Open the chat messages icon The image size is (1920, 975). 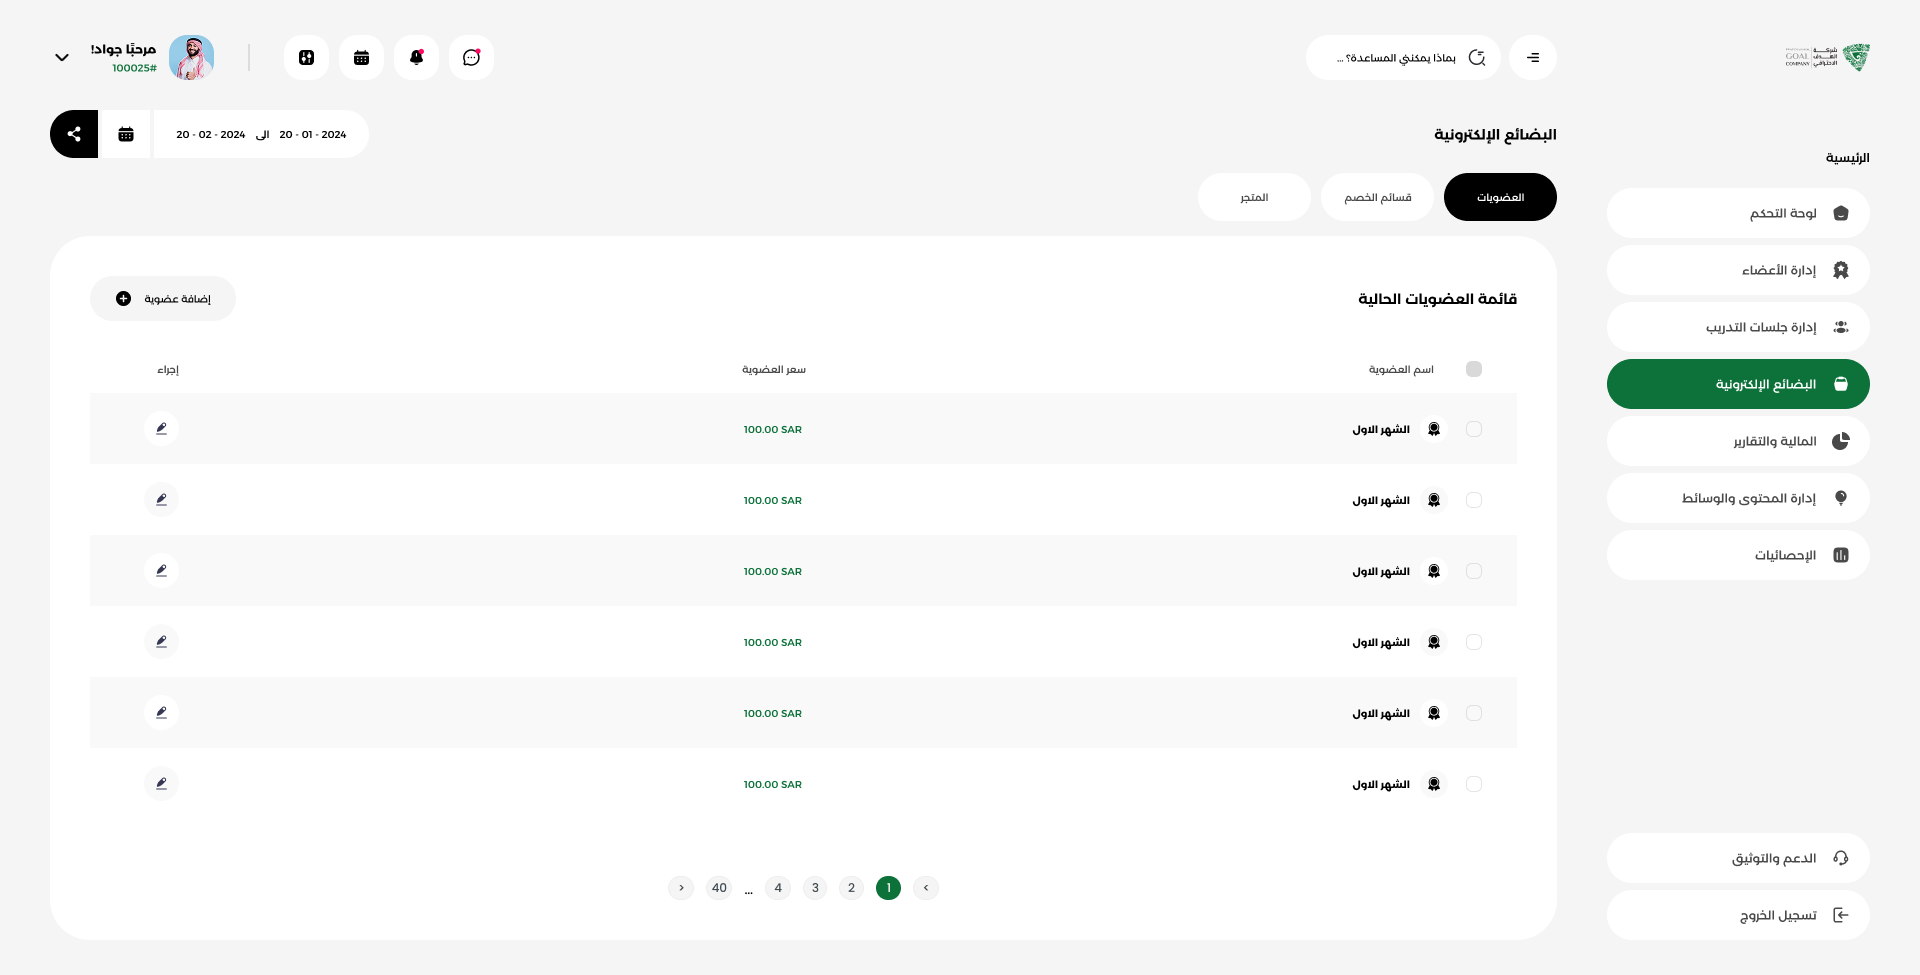[471, 58]
